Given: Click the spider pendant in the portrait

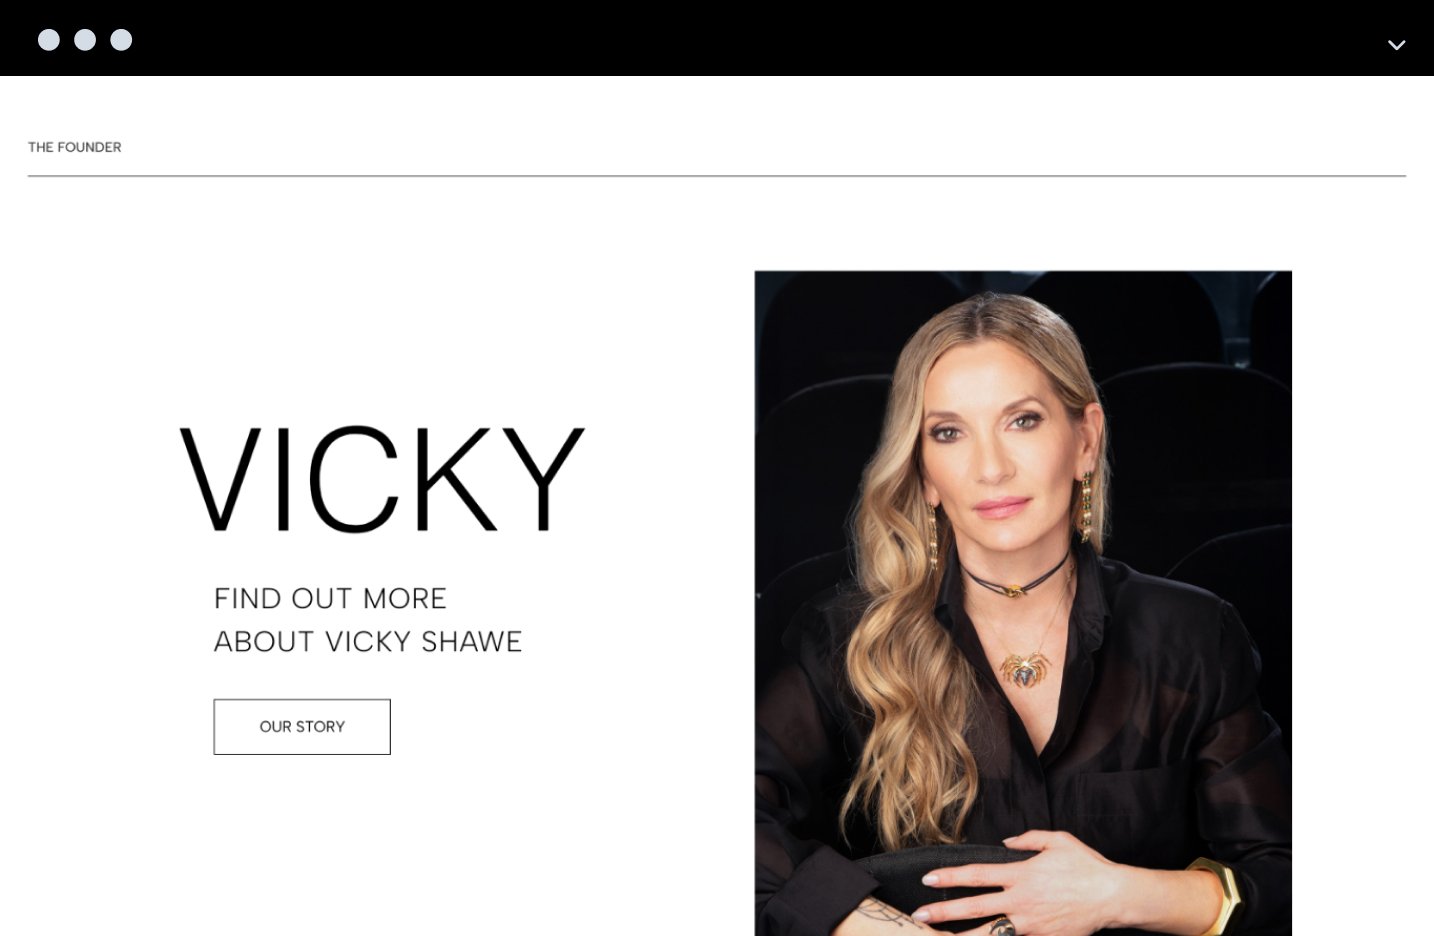Looking at the screenshot, I should coord(1025,667).
